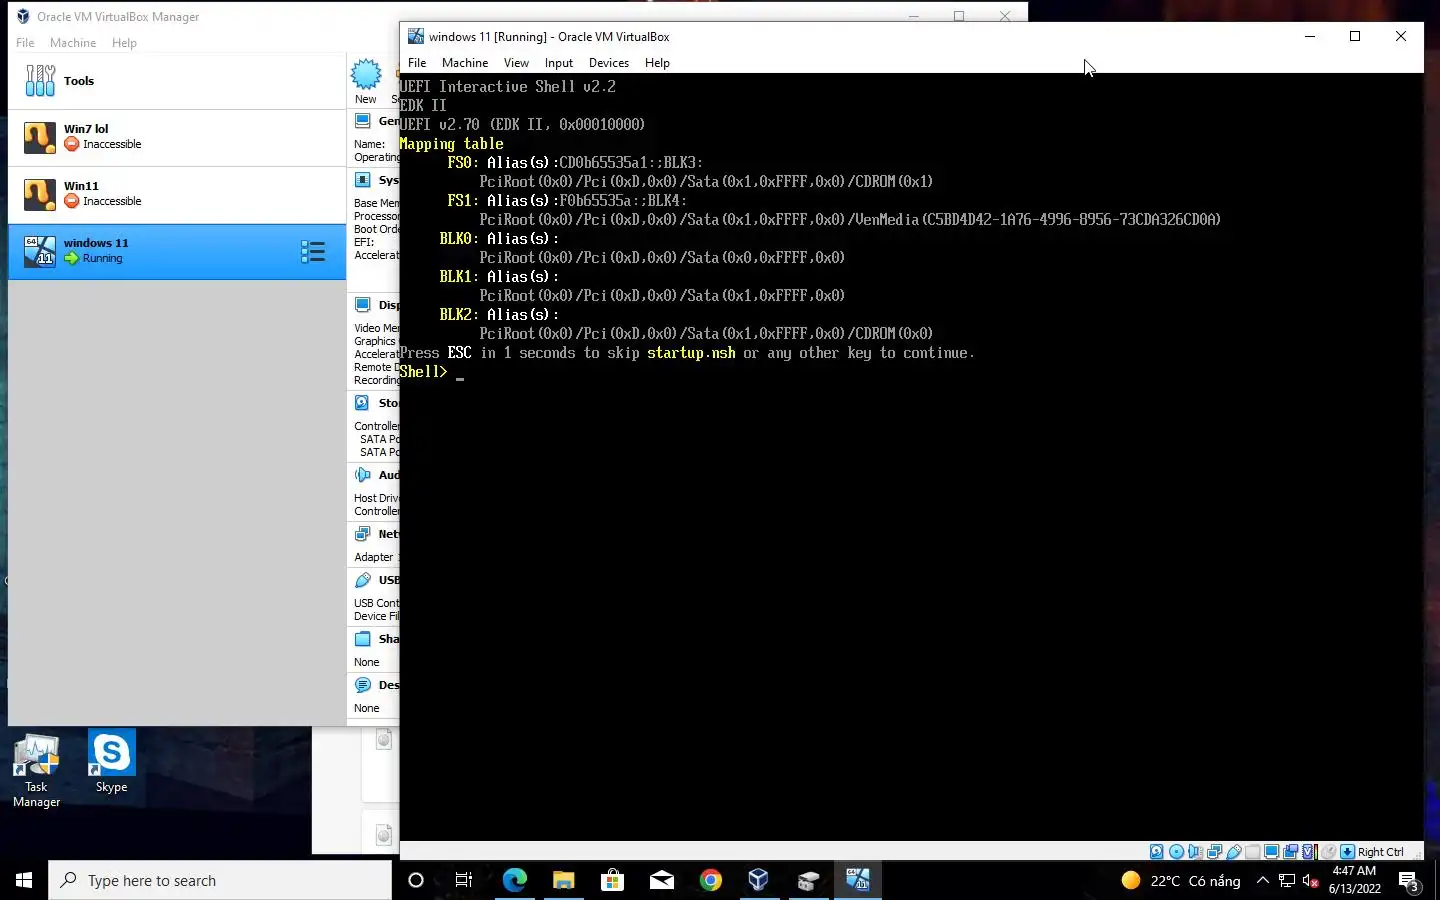This screenshot has height=900, width=1440.
Task: Launch Google Chrome from the taskbar
Action: coord(710,880)
